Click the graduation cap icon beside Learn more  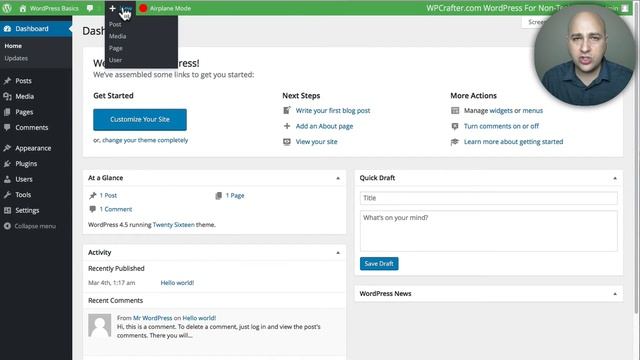click(x=455, y=142)
